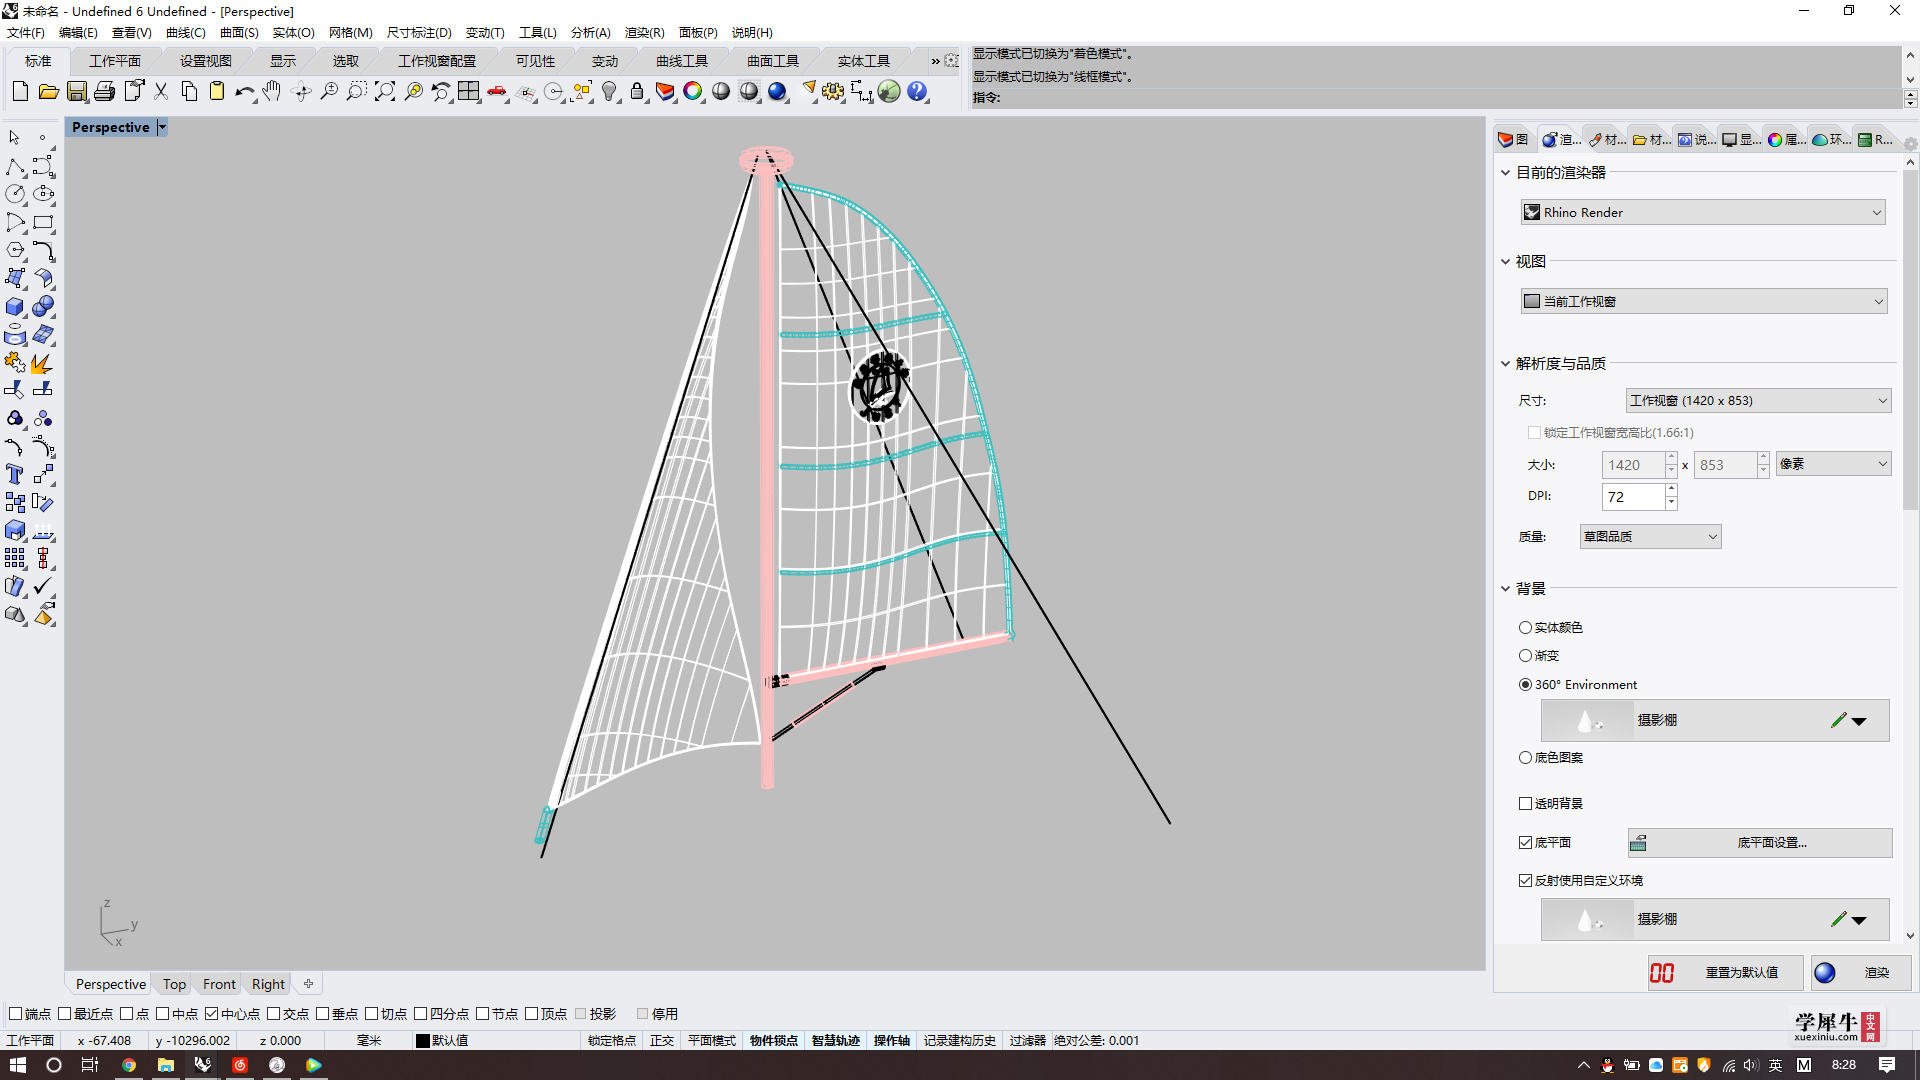Click the DPI value field
Screen dimensions: 1920x1080
(1633, 497)
